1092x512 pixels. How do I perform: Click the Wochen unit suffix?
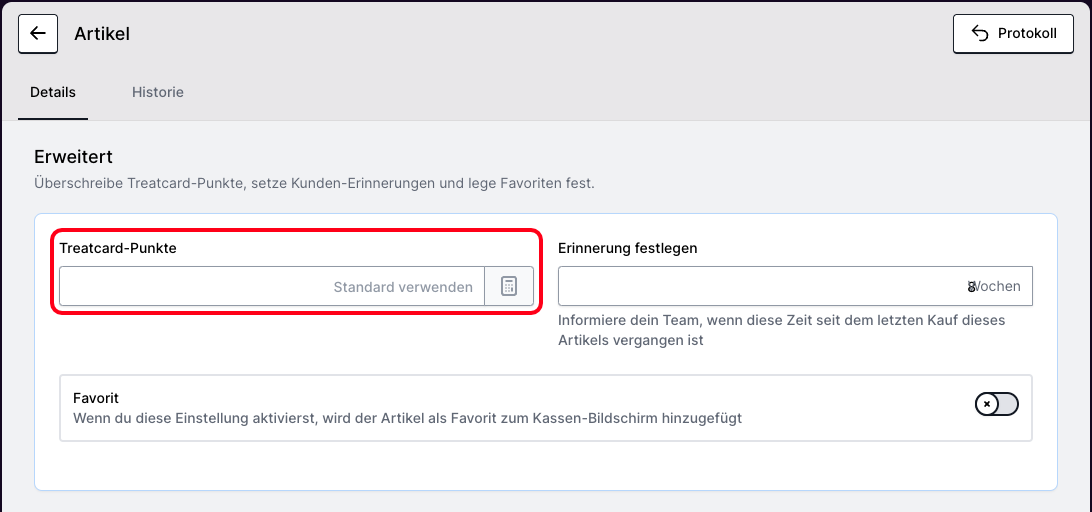998,286
